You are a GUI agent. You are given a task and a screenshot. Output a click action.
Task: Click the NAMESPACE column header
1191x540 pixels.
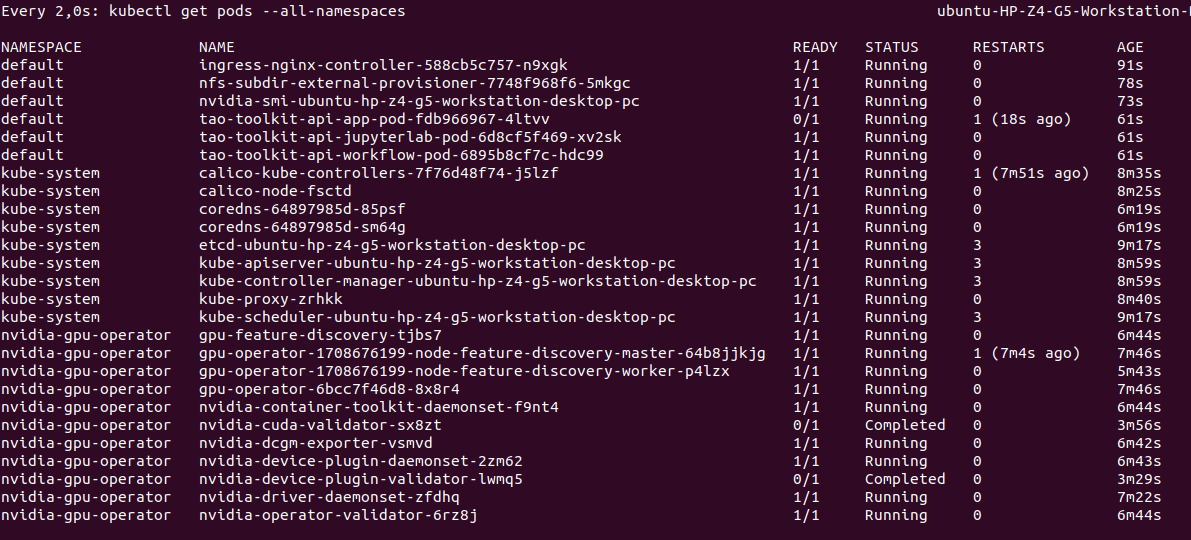pyautogui.click(x=41, y=47)
